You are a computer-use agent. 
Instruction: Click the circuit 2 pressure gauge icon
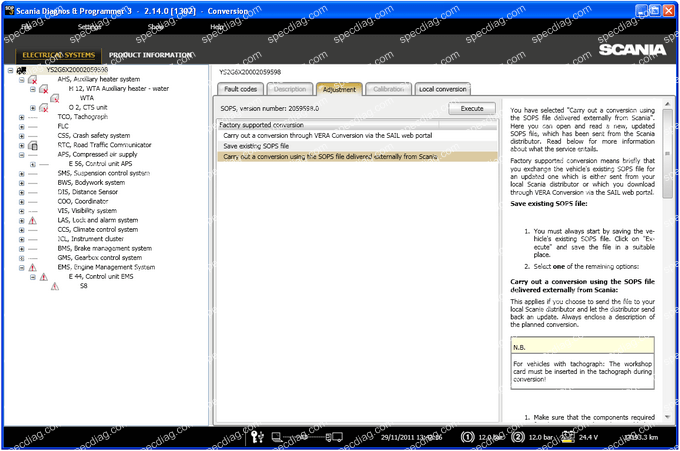(x=518, y=437)
